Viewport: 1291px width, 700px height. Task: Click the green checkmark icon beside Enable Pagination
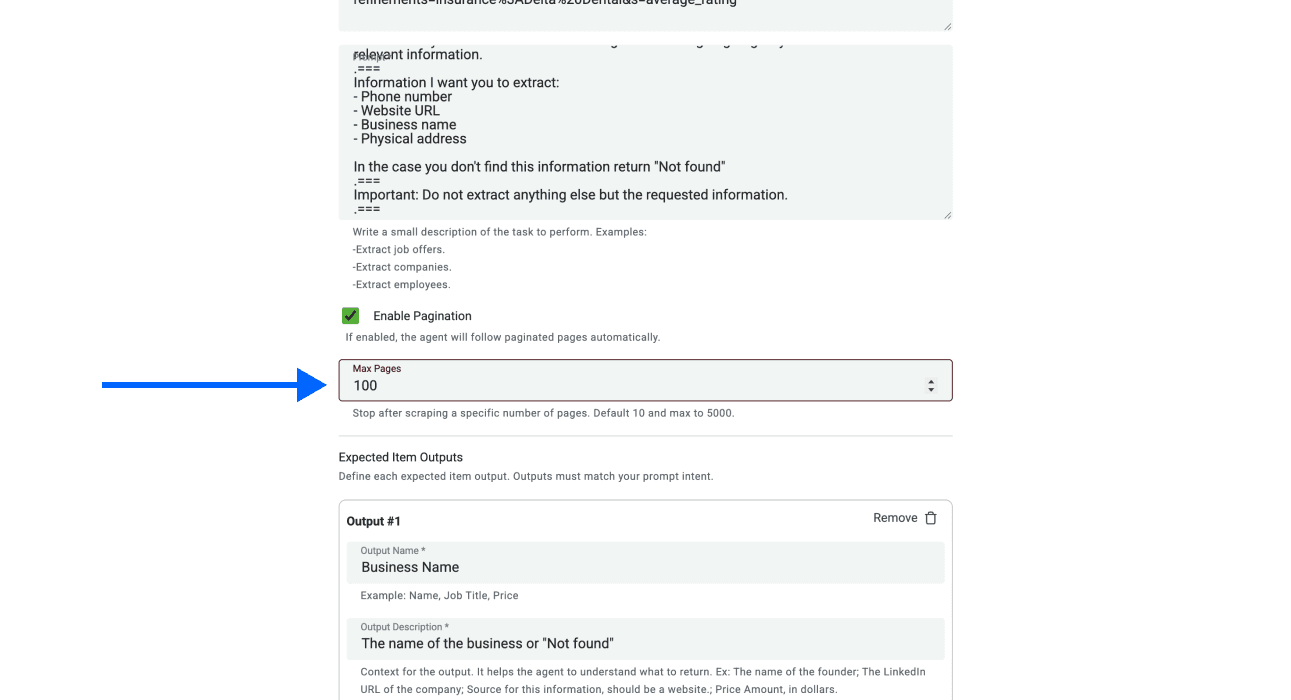click(350, 315)
